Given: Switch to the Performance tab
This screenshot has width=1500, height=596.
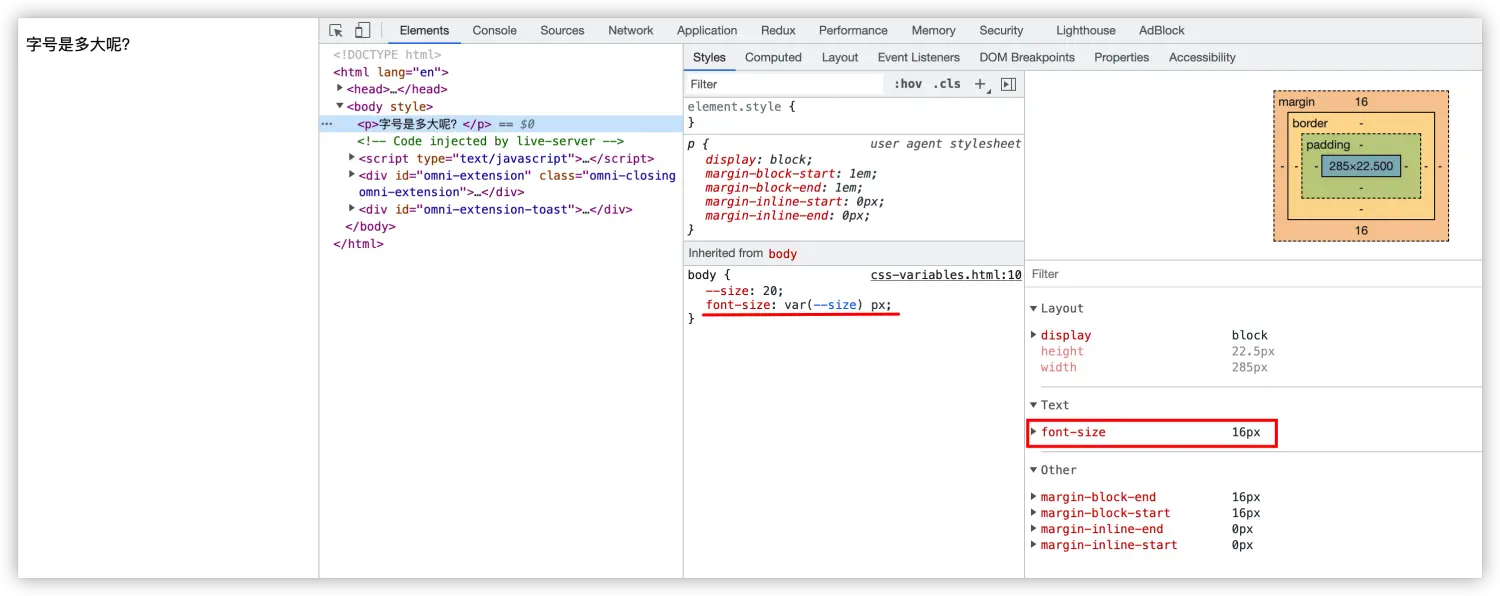Looking at the screenshot, I should [x=853, y=30].
